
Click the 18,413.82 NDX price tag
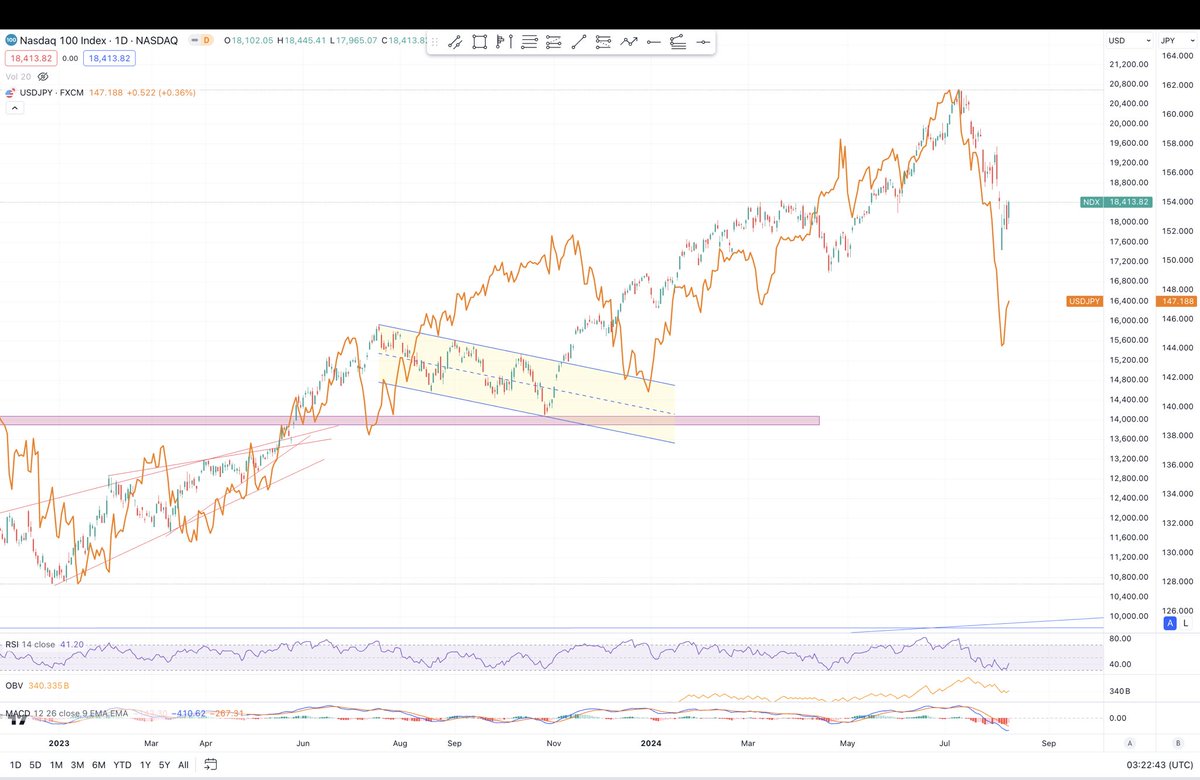(x=1128, y=201)
